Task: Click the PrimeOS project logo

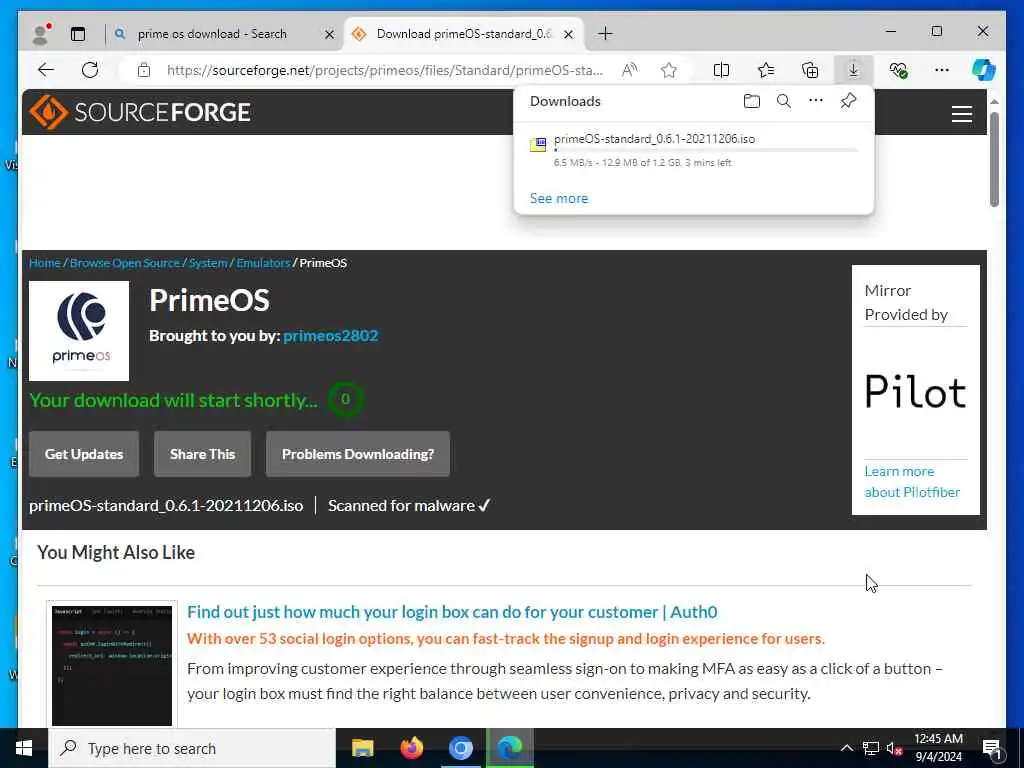Action: click(79, 331)
